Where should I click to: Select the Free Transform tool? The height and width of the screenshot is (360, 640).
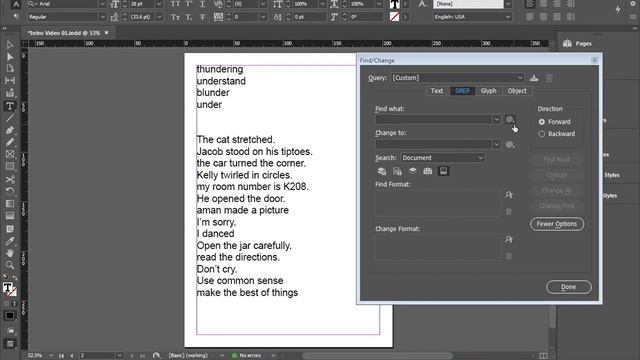click(x=10, y=191)
